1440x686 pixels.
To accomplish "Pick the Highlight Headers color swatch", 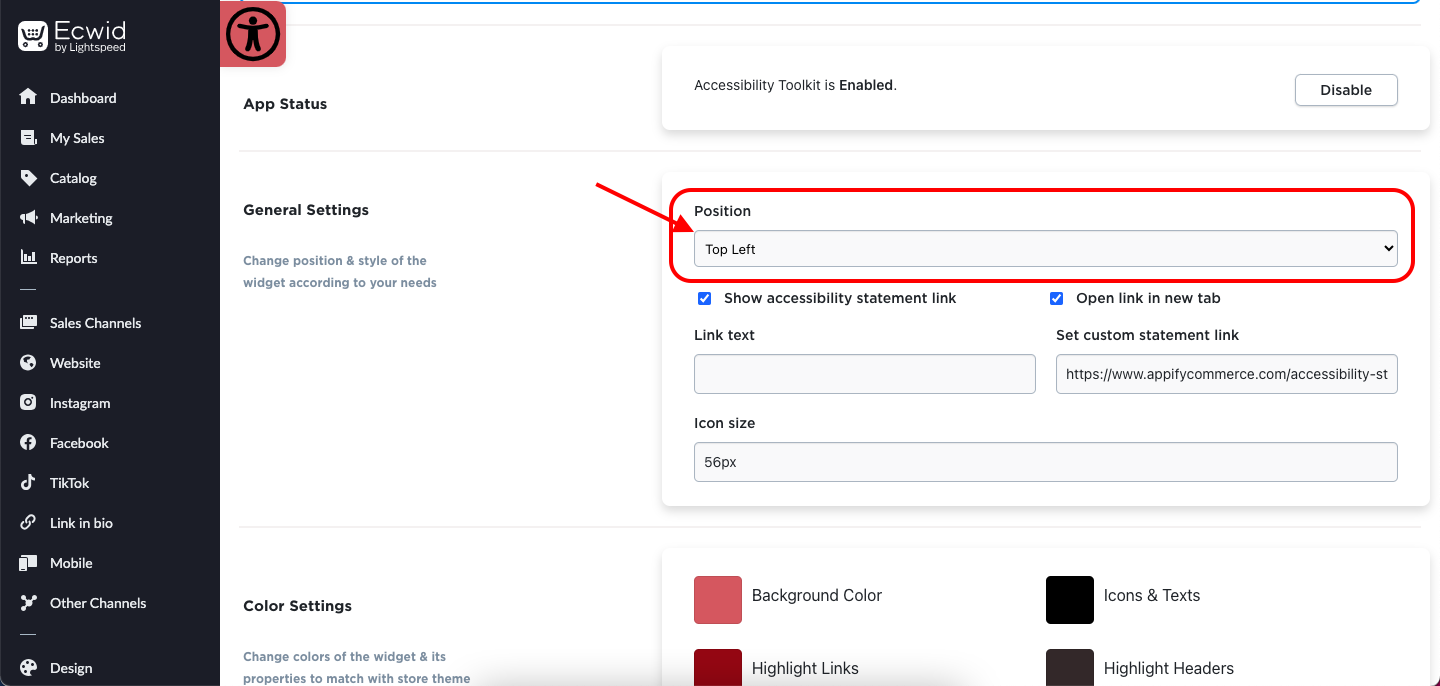I will point(1070,667).
